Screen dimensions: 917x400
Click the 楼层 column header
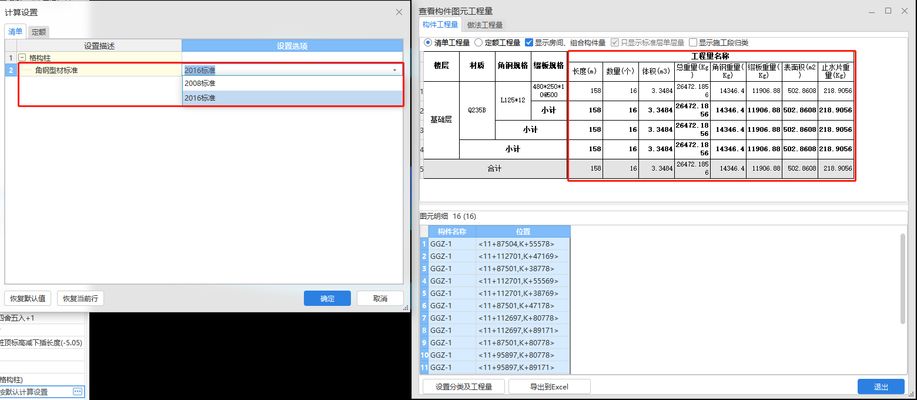point(441,65)
